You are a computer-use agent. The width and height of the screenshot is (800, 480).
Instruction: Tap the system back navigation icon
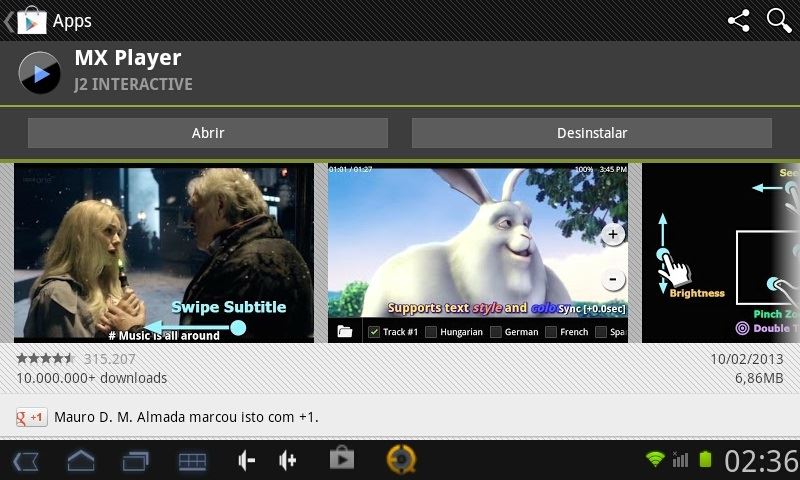(26, 461)
